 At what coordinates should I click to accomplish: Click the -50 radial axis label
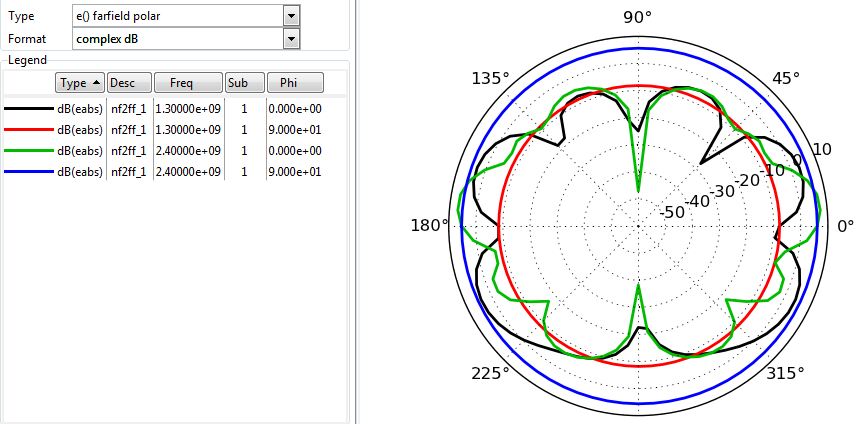(672, 211)
